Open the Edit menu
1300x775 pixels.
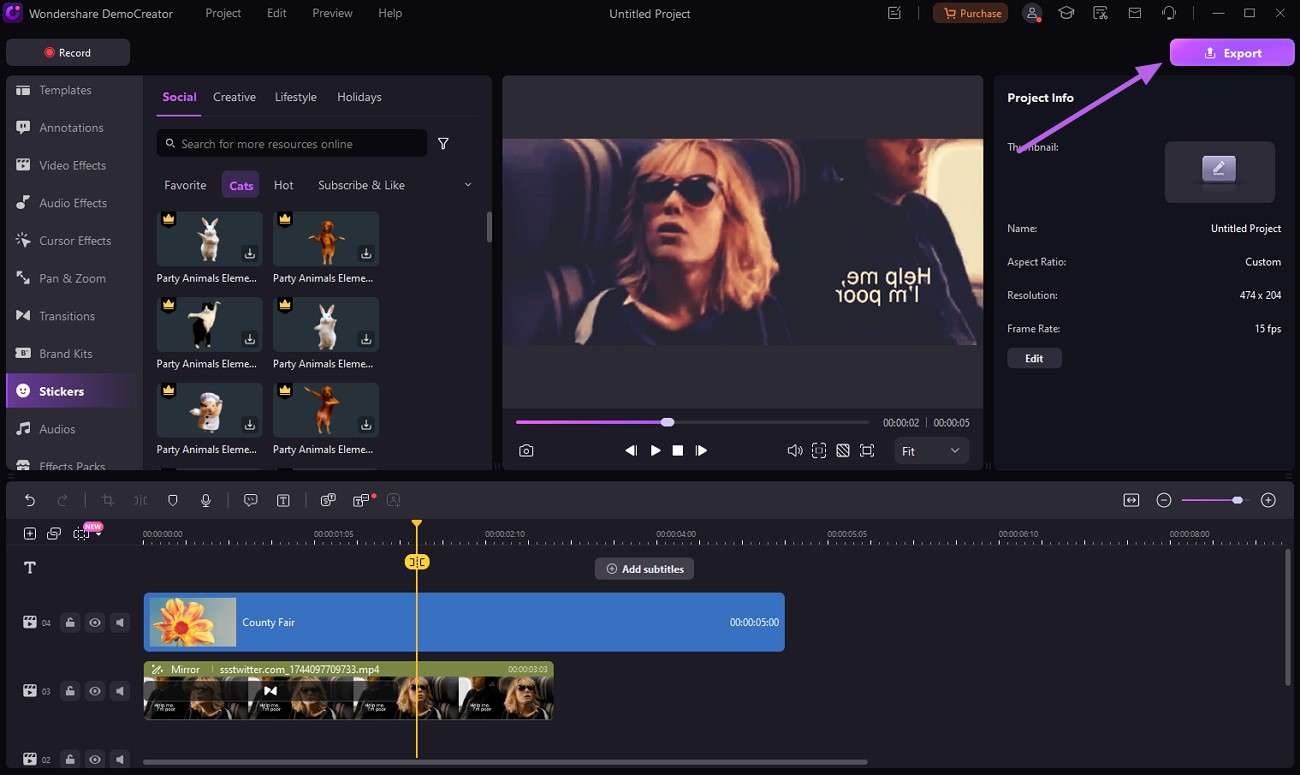pyautogui.click(x=277, y=13)
